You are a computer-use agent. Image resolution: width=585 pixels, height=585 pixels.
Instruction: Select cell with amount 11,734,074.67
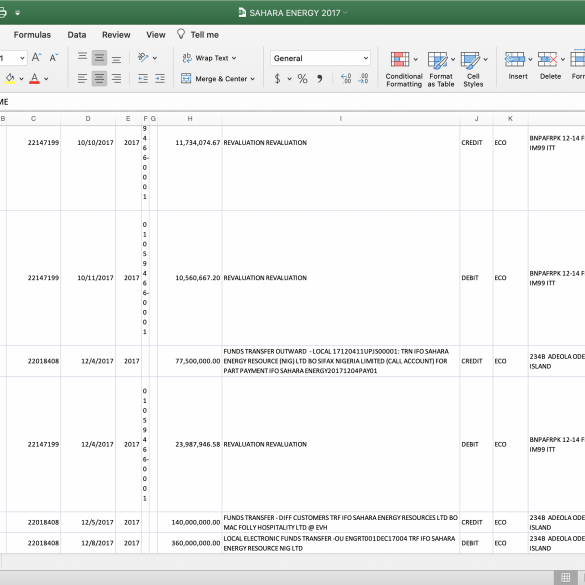point(190,168)
